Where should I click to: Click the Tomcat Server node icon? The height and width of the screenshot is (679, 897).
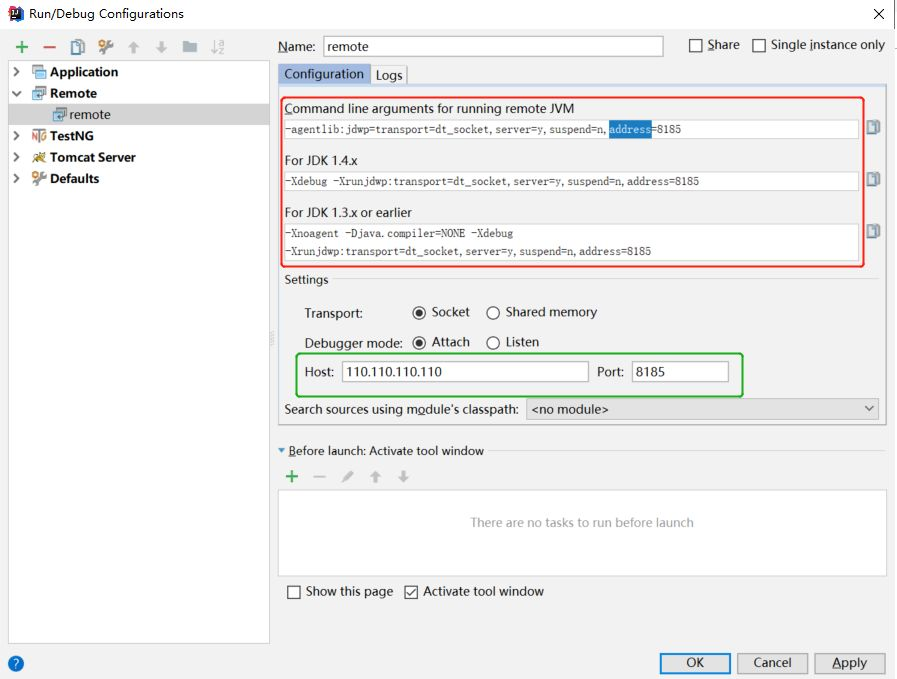tap(39, 157)
